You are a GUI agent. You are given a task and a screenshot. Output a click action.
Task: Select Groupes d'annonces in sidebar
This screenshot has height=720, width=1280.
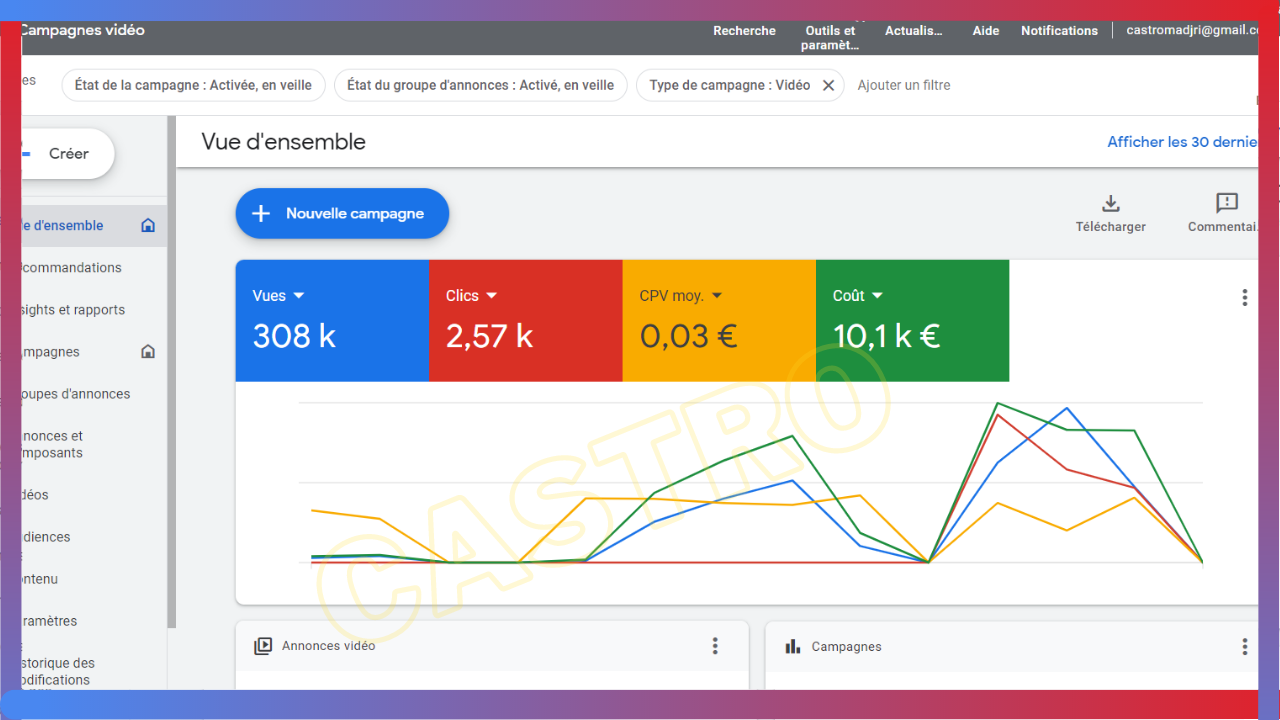77,394
